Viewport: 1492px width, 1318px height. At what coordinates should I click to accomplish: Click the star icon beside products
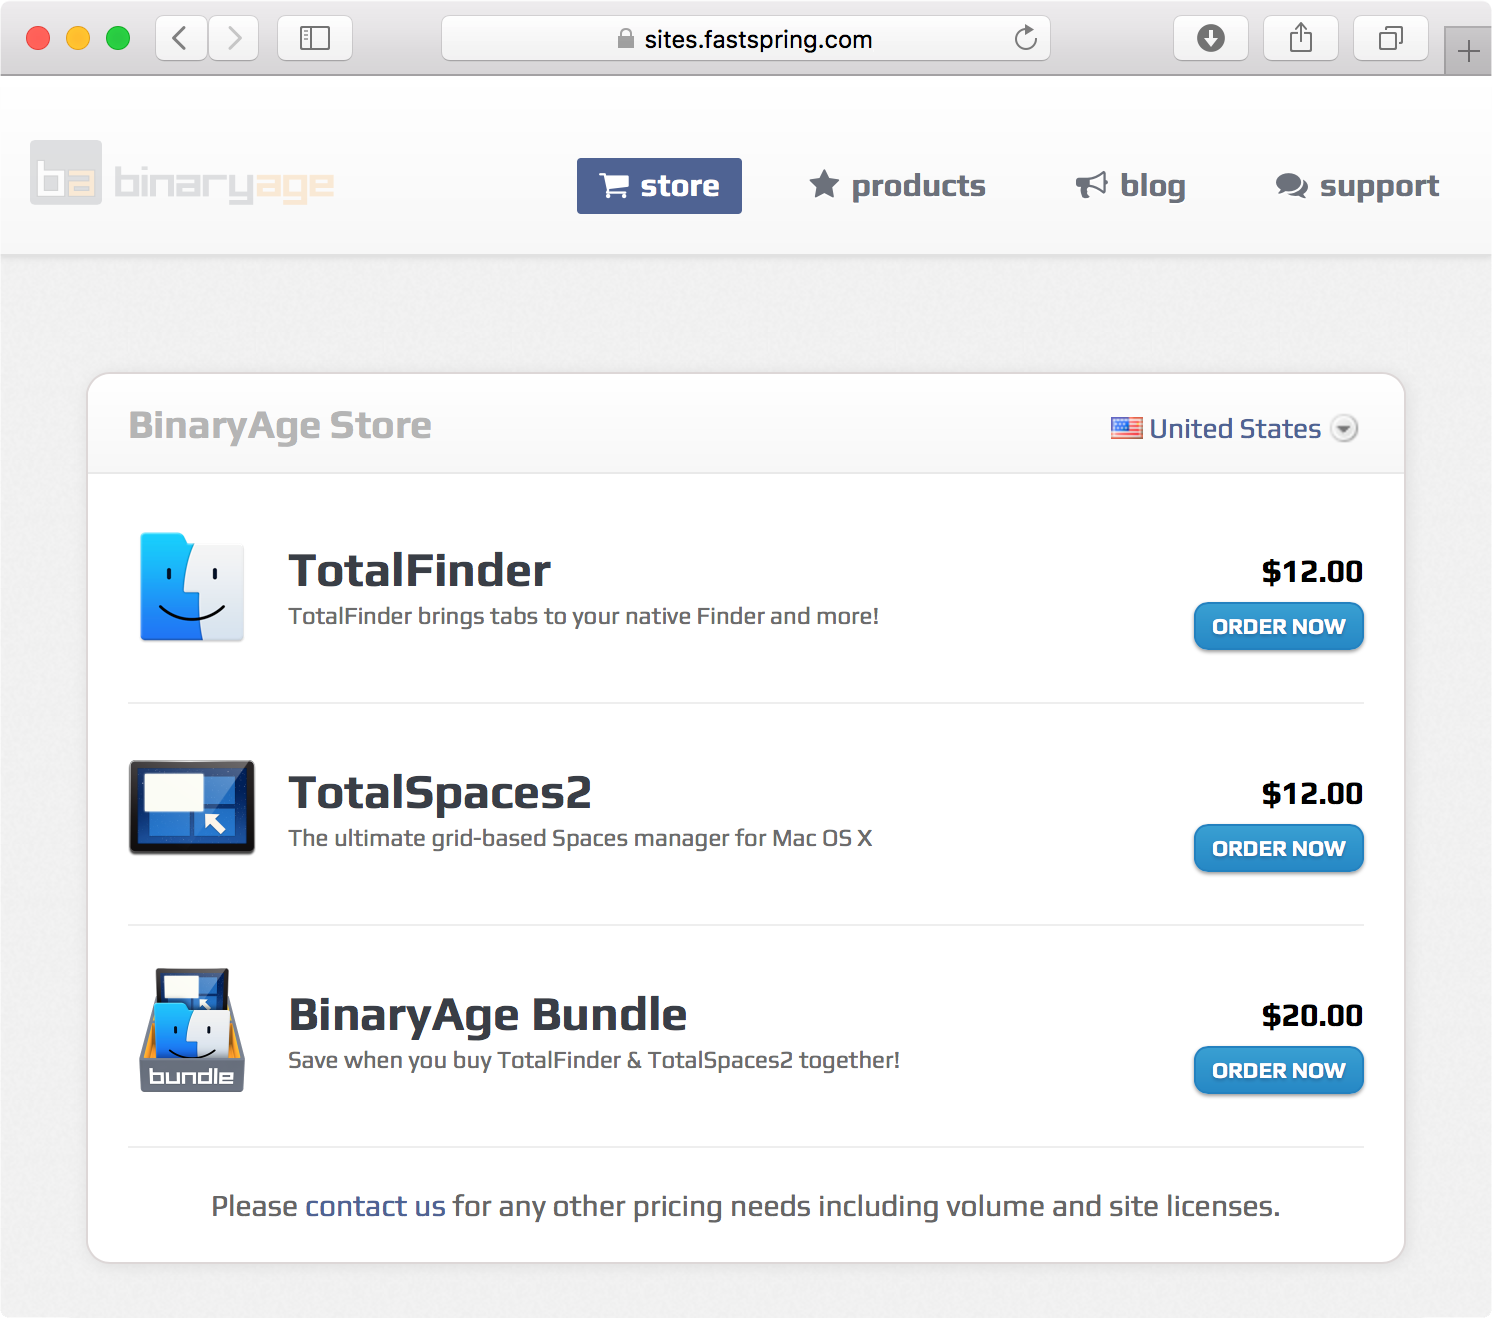pos(824,184)
